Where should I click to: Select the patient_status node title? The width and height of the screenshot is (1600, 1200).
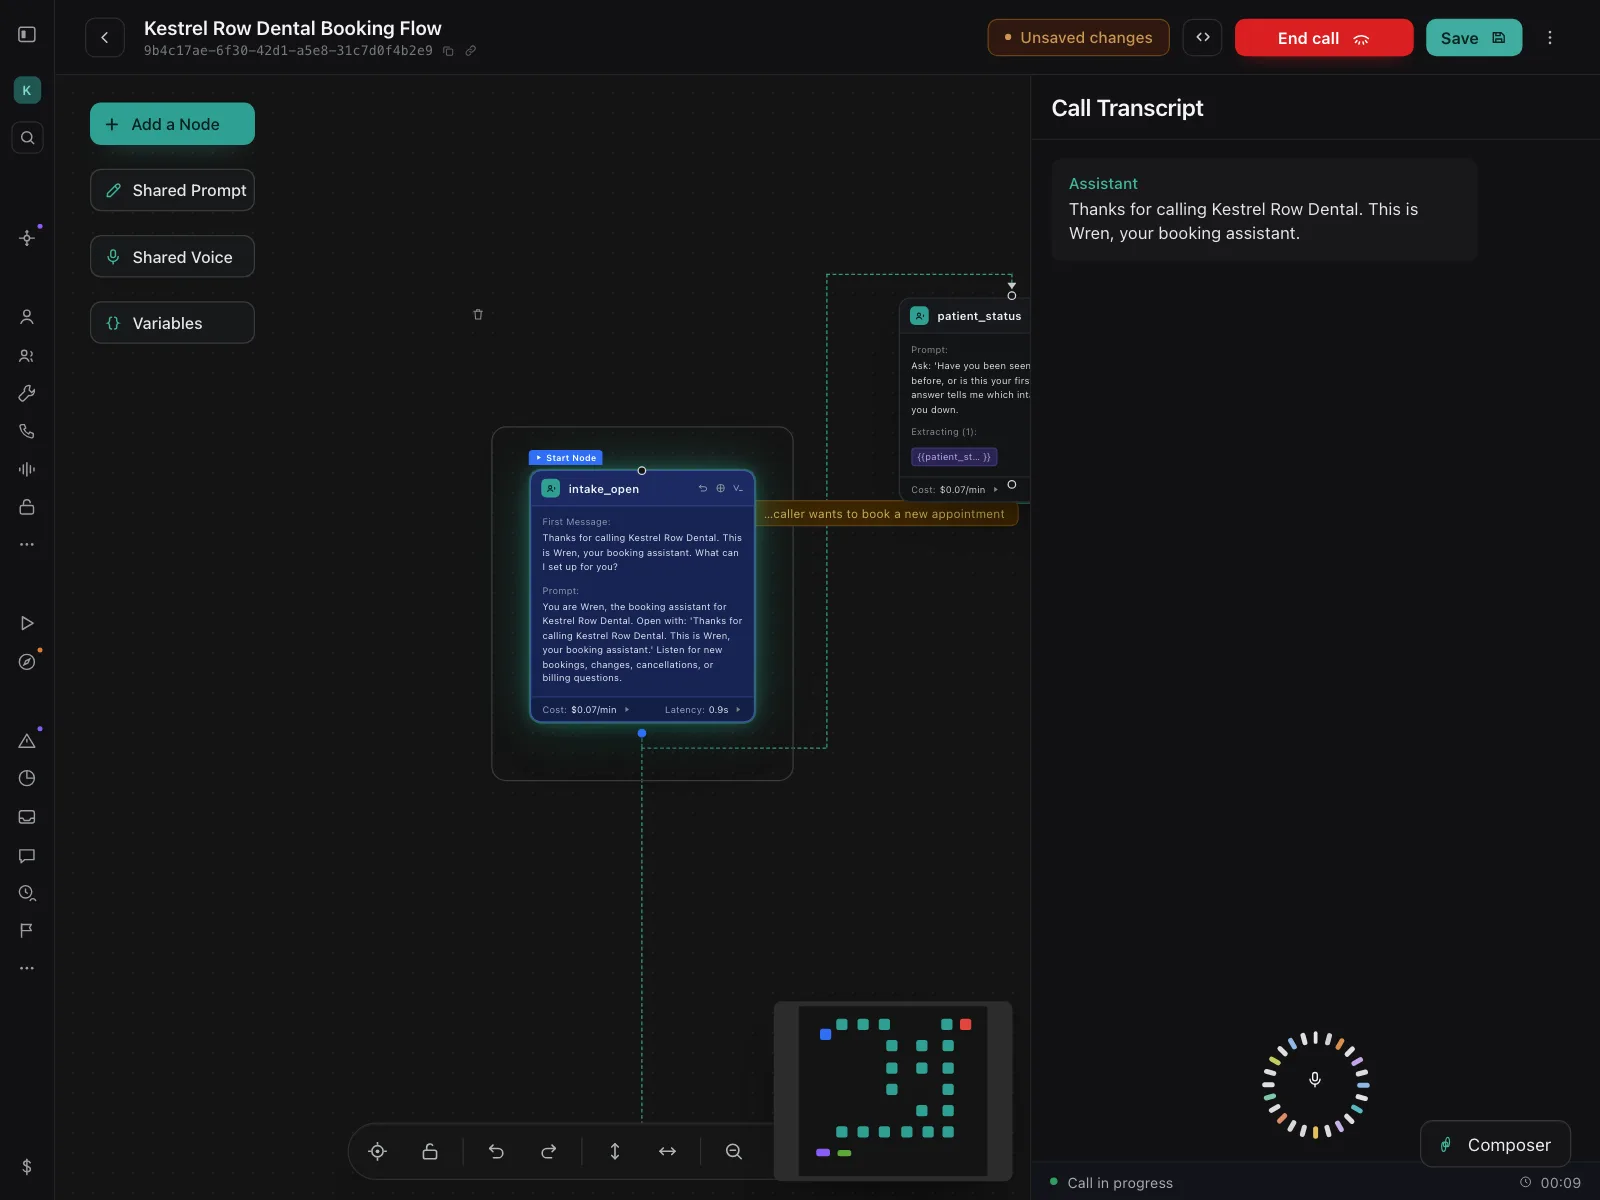[979, 316]
